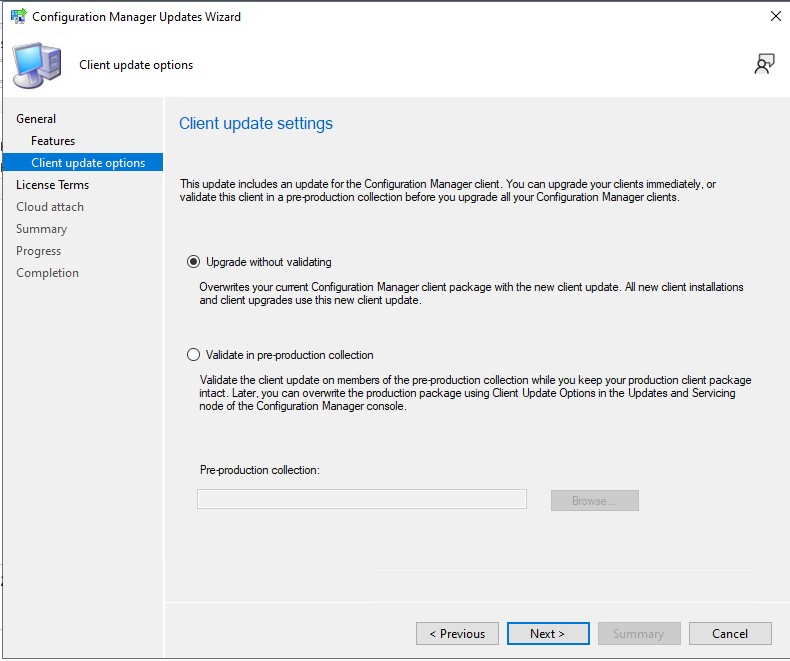This screenshot has height=661, width=790.
Task: Click the Pre-production collection text field
Action: tap(361, 500)
